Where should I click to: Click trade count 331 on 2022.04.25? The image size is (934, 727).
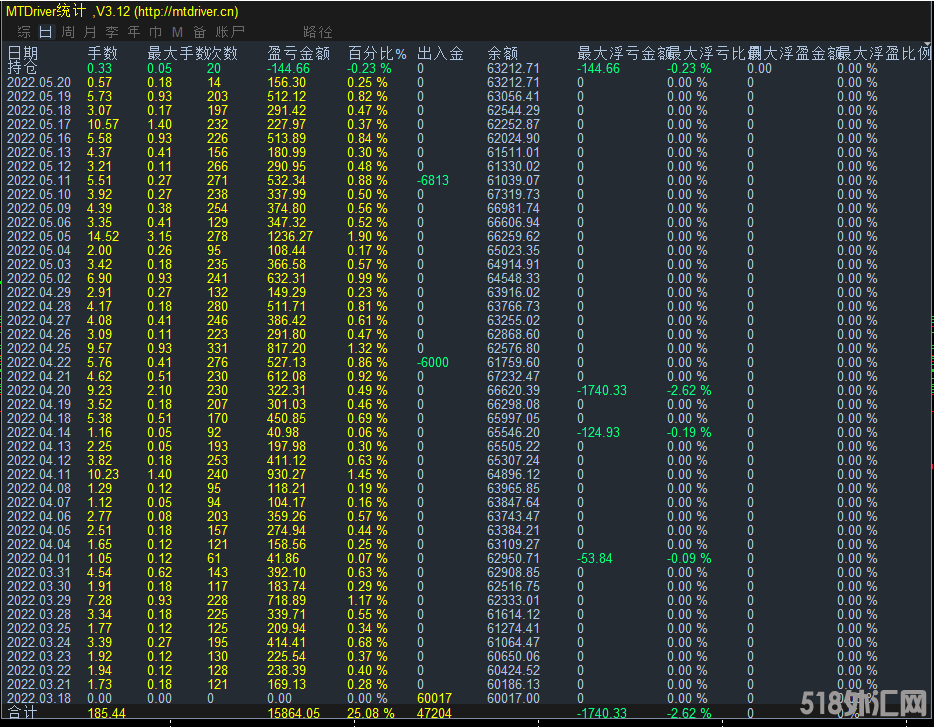tap(217, 349)
